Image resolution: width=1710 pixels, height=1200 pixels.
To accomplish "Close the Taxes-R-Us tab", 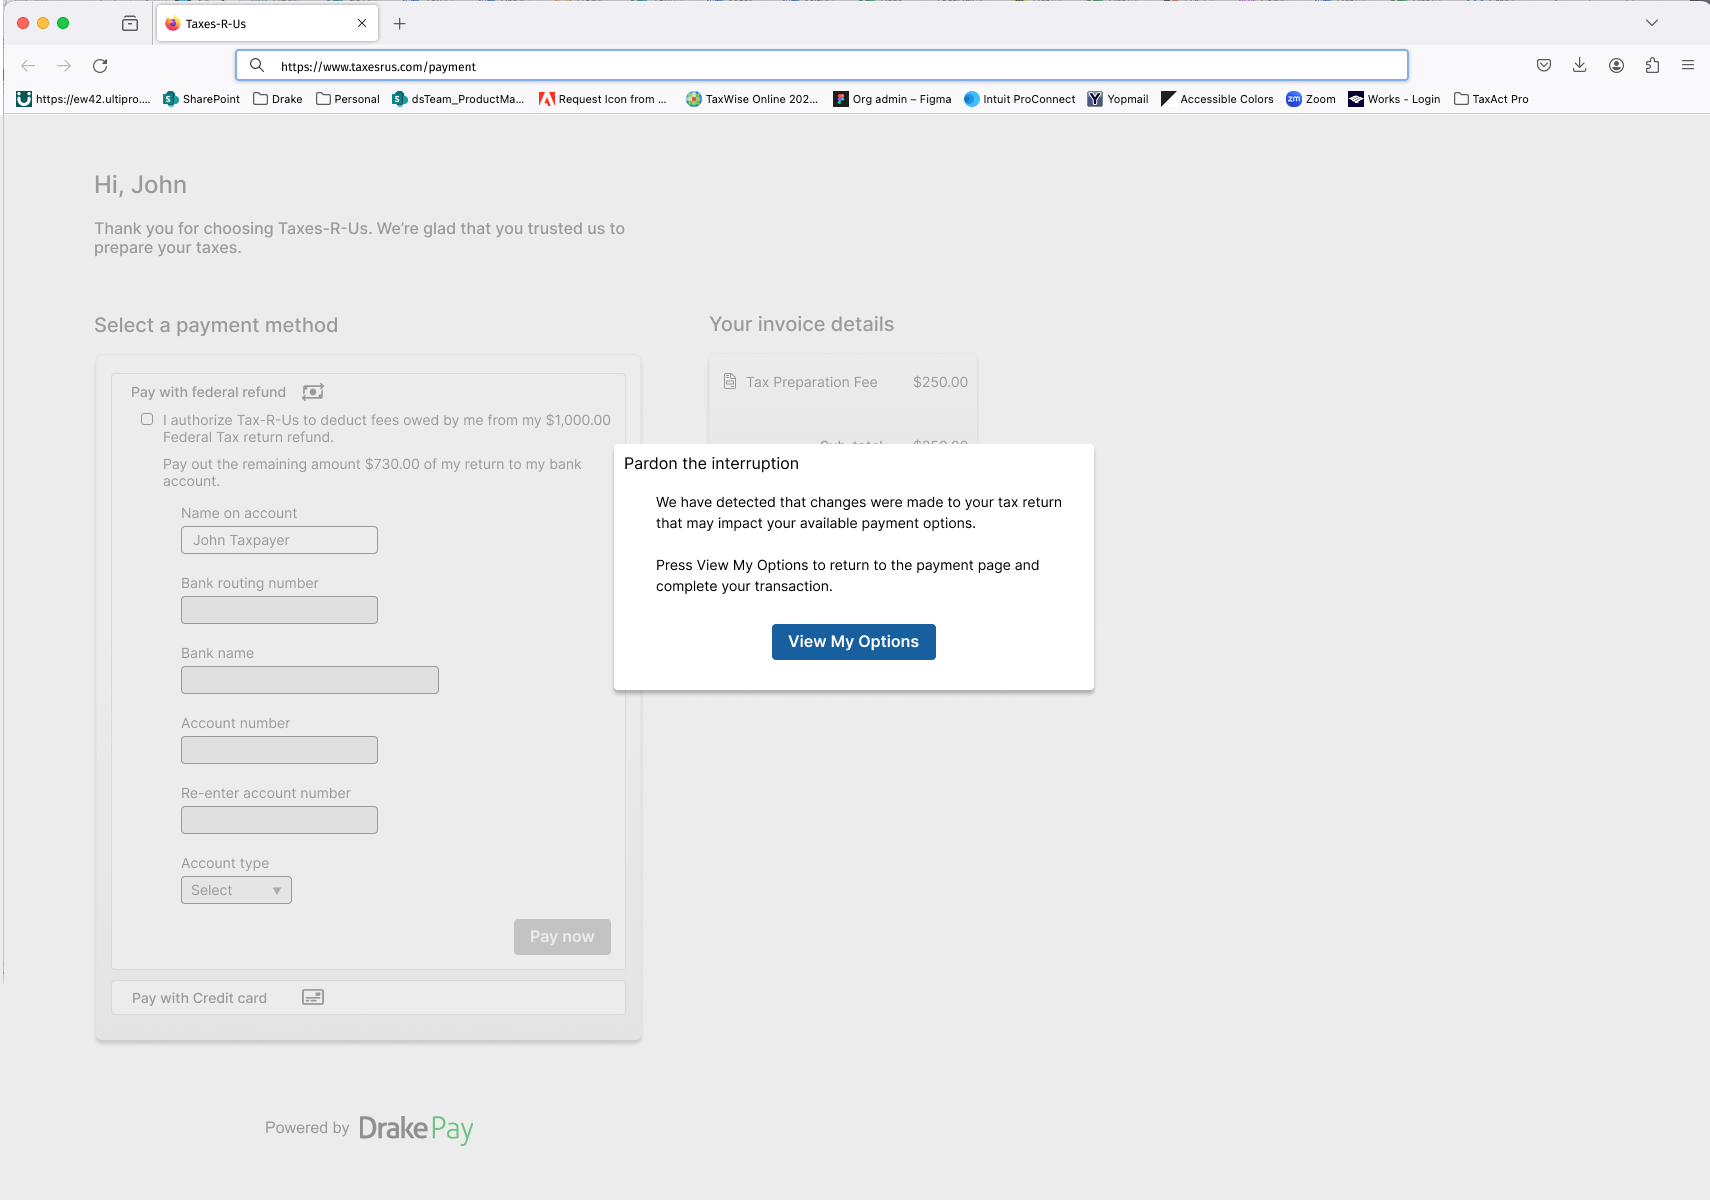I will tap(362, 24).
